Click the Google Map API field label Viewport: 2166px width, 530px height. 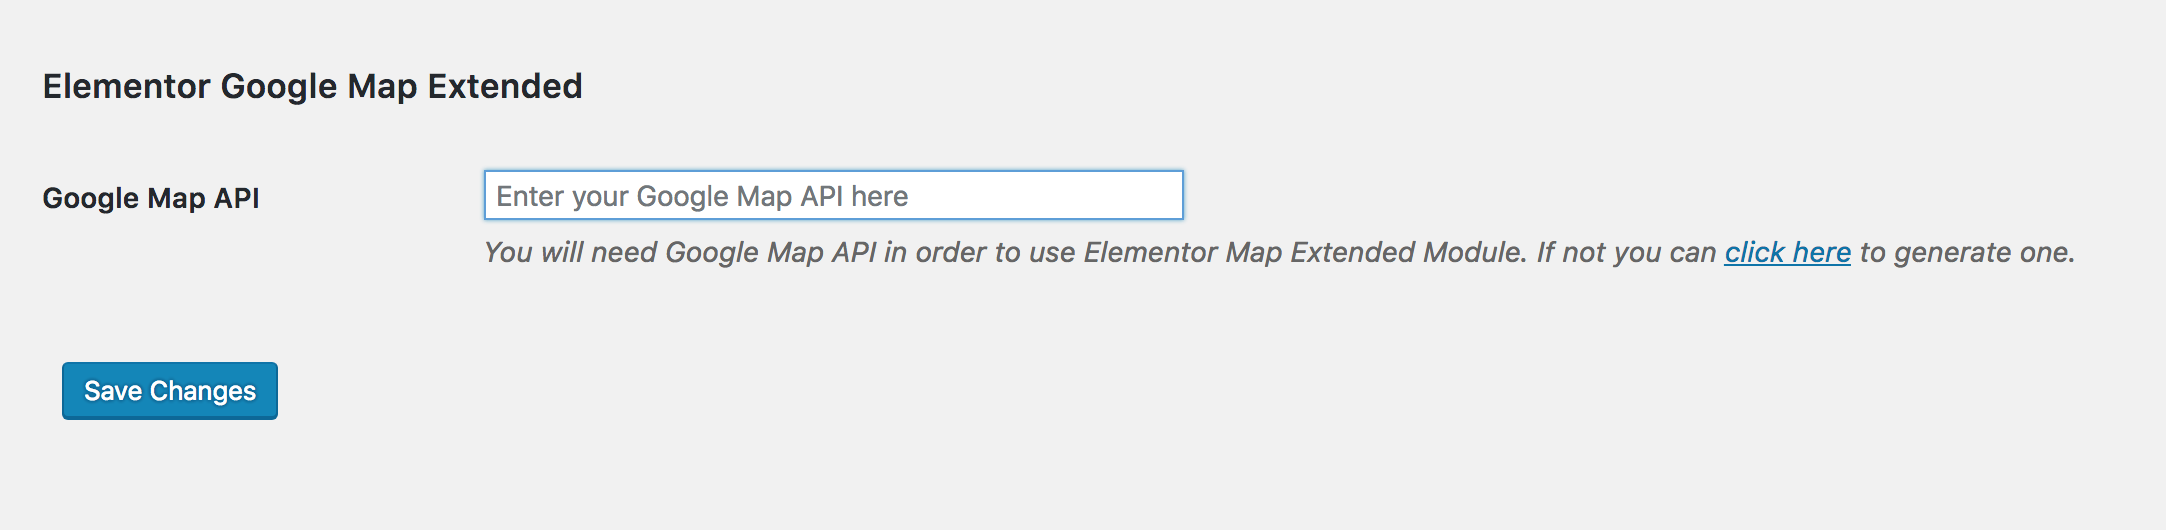[x=151, y=198]
